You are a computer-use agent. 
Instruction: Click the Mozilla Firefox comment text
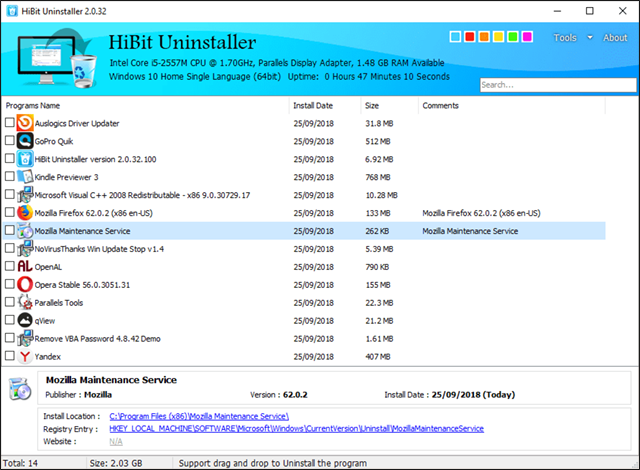[x=481, y=213]
